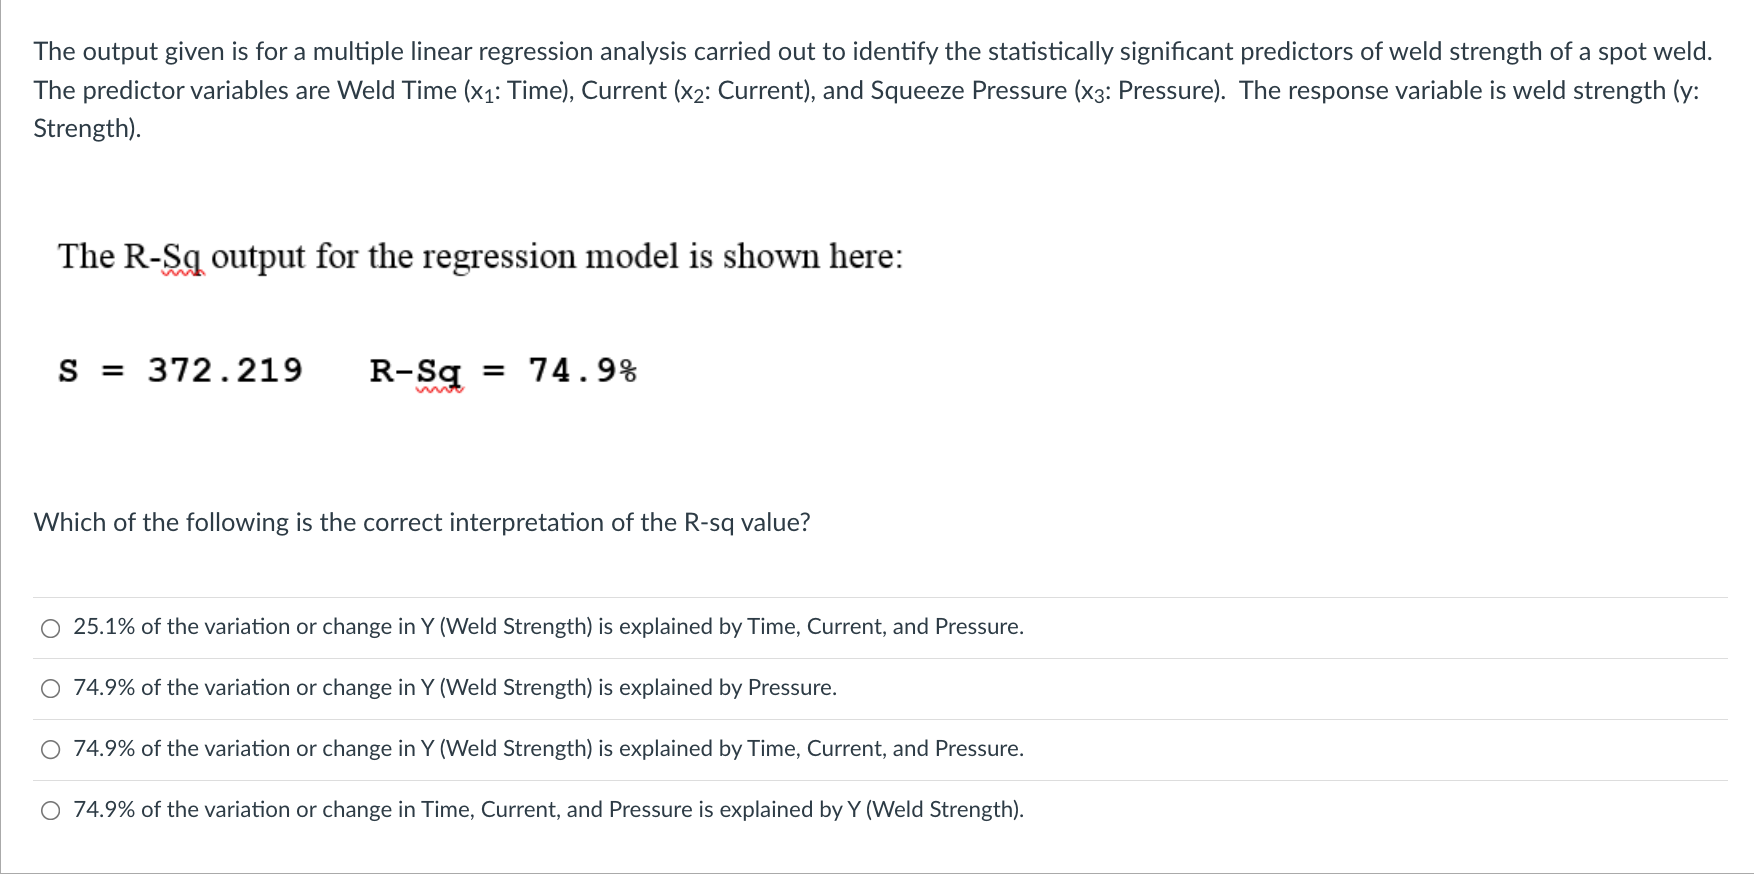Screen dimensions: 1754x886
Task: Click the 'S =' label in regression output
Action: point(90,372)
